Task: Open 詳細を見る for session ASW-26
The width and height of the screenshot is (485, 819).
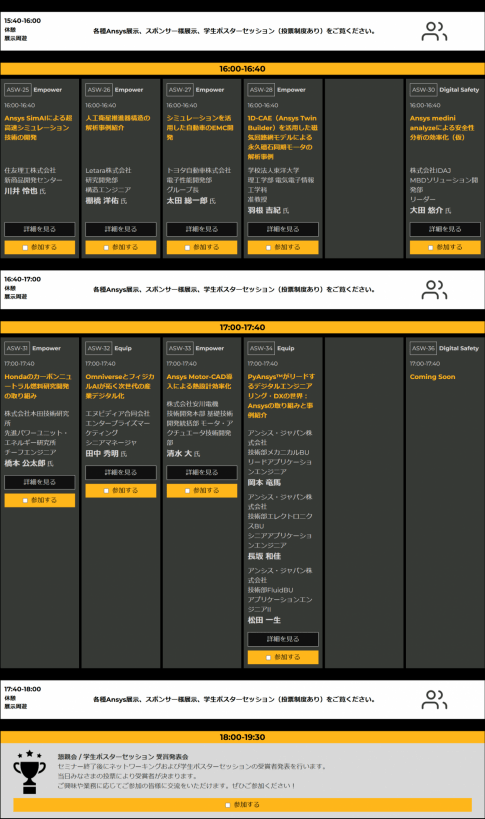Action: [121, 229]
